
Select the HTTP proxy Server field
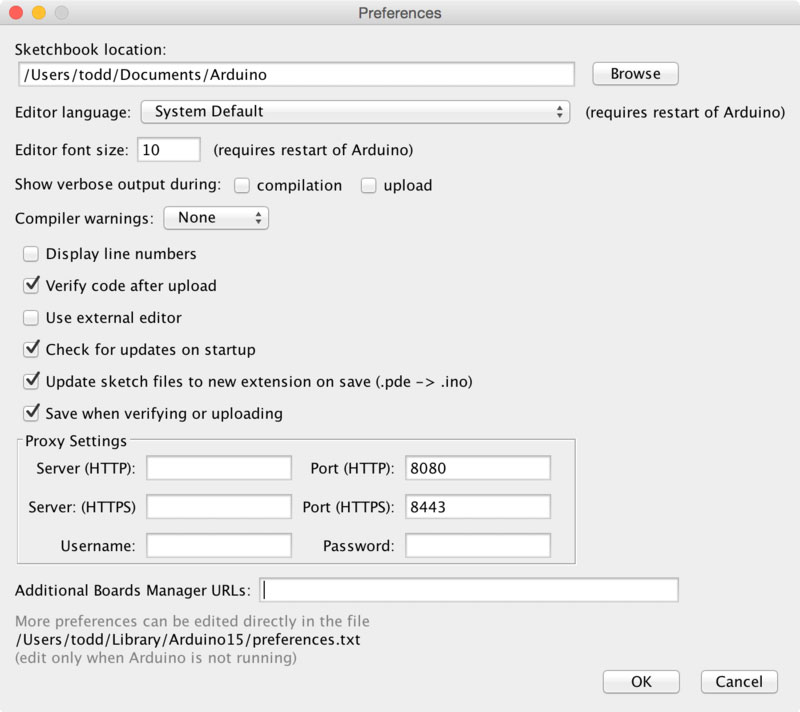point(218,467)
